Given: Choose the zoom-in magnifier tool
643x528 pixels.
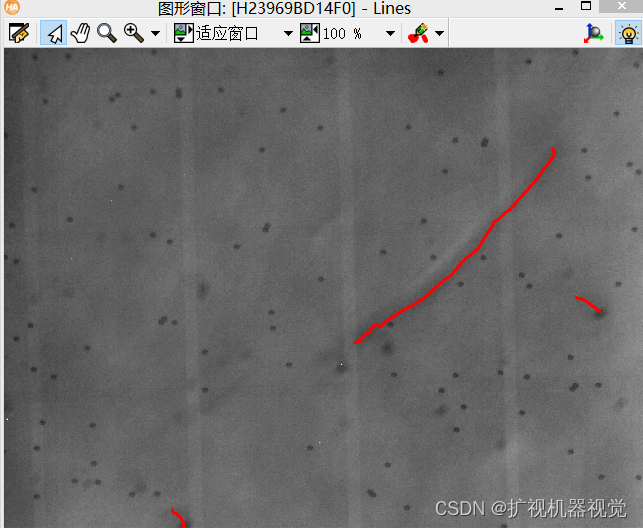Looking at the screenshot, I should coord(134,33).
